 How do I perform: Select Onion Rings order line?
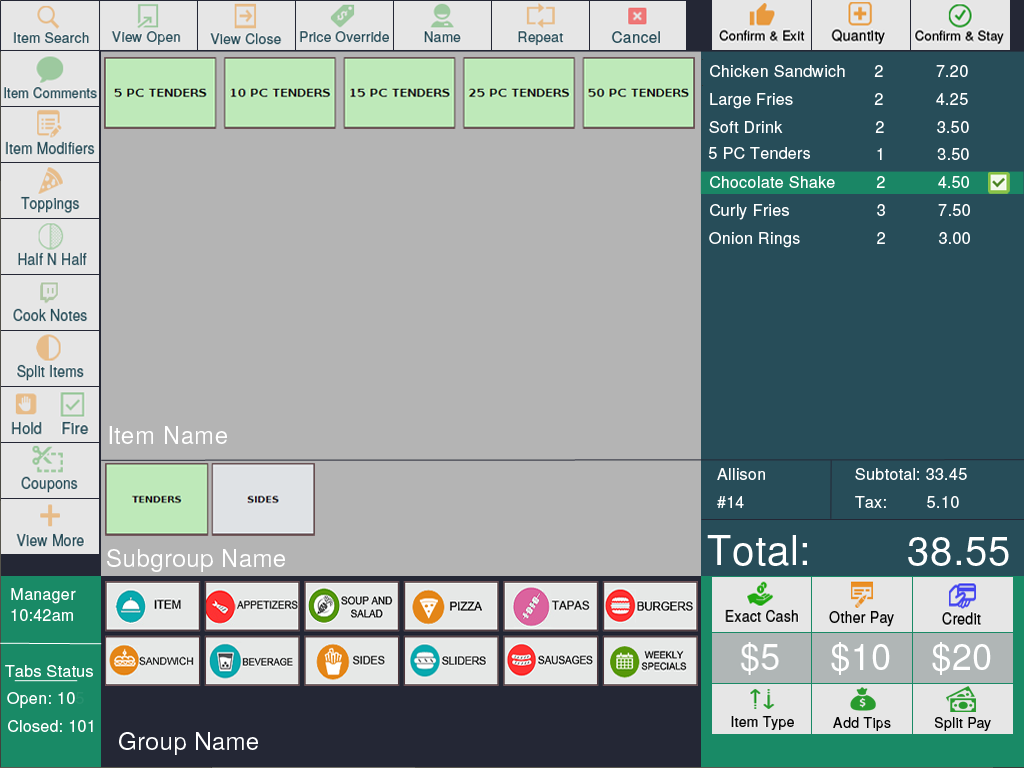[862, 238]
